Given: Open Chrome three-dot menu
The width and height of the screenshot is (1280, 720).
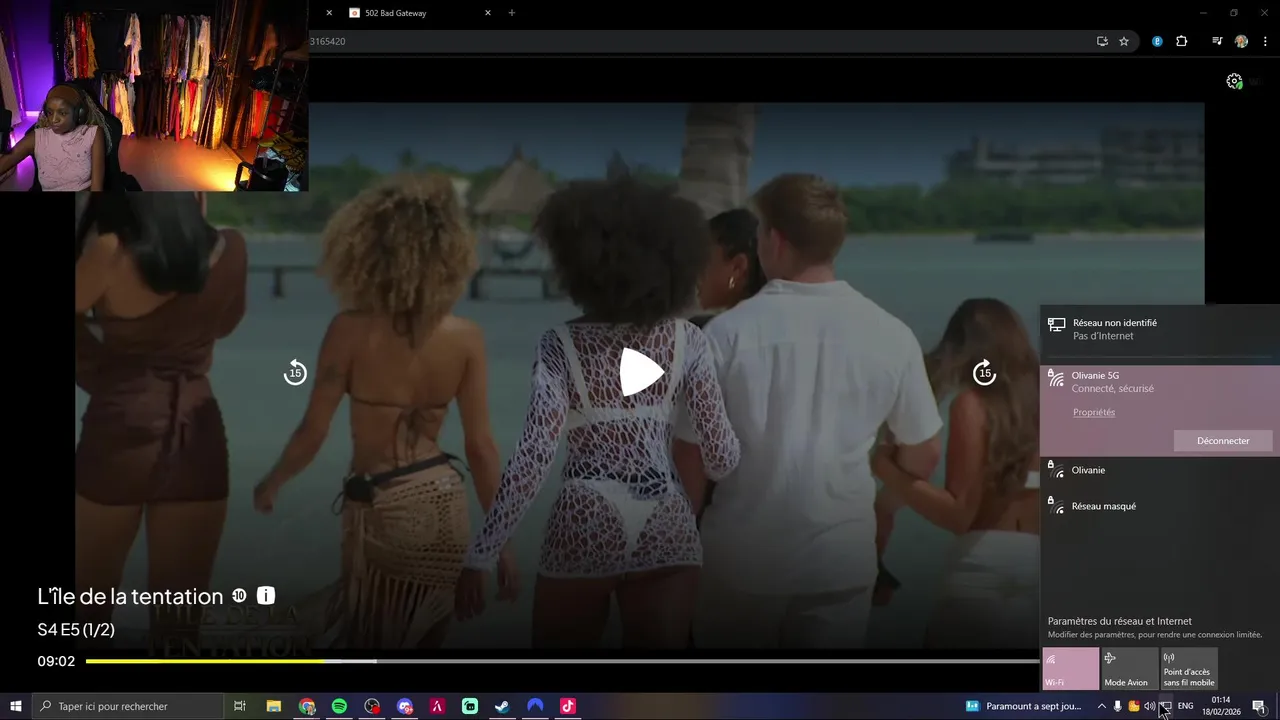Looking at the screenshot, I should 1265,41.
